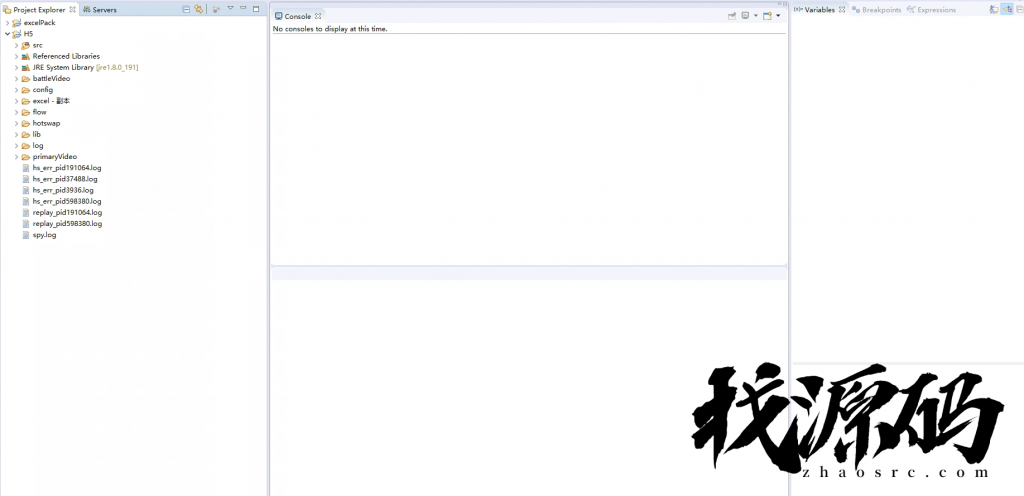Select file replay_pid191064.log

(67, 212)
